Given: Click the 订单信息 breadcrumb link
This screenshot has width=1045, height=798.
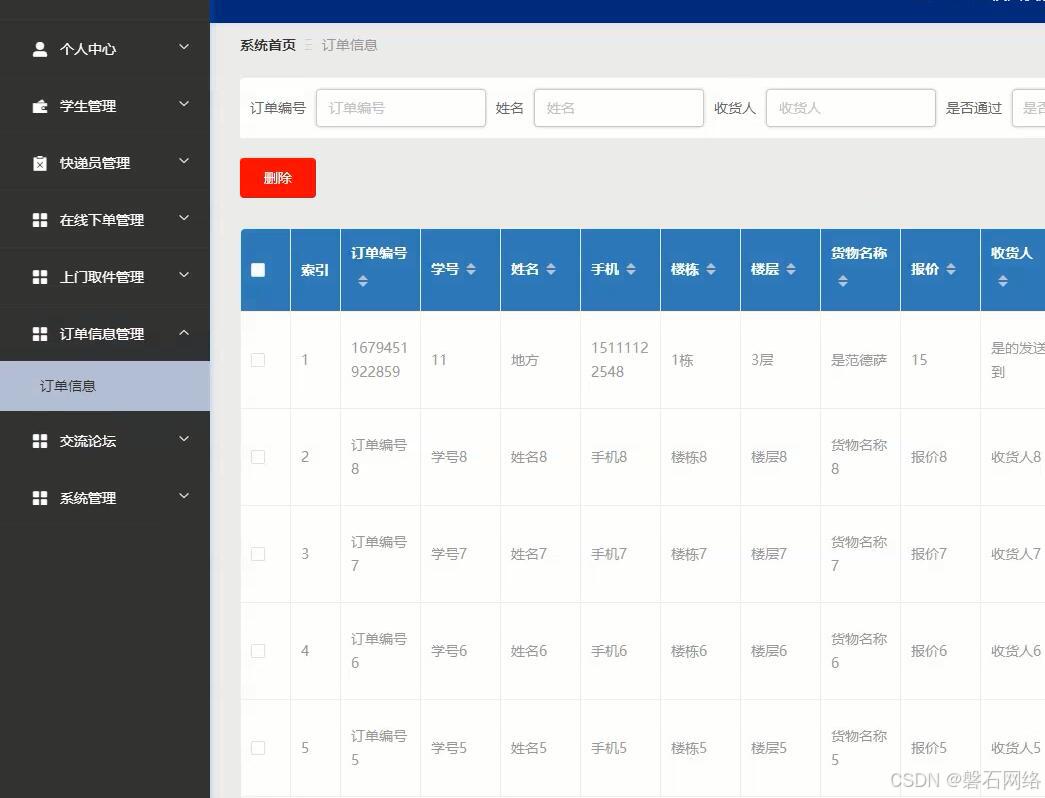Looking at the screenshot, I should [348, 45].
